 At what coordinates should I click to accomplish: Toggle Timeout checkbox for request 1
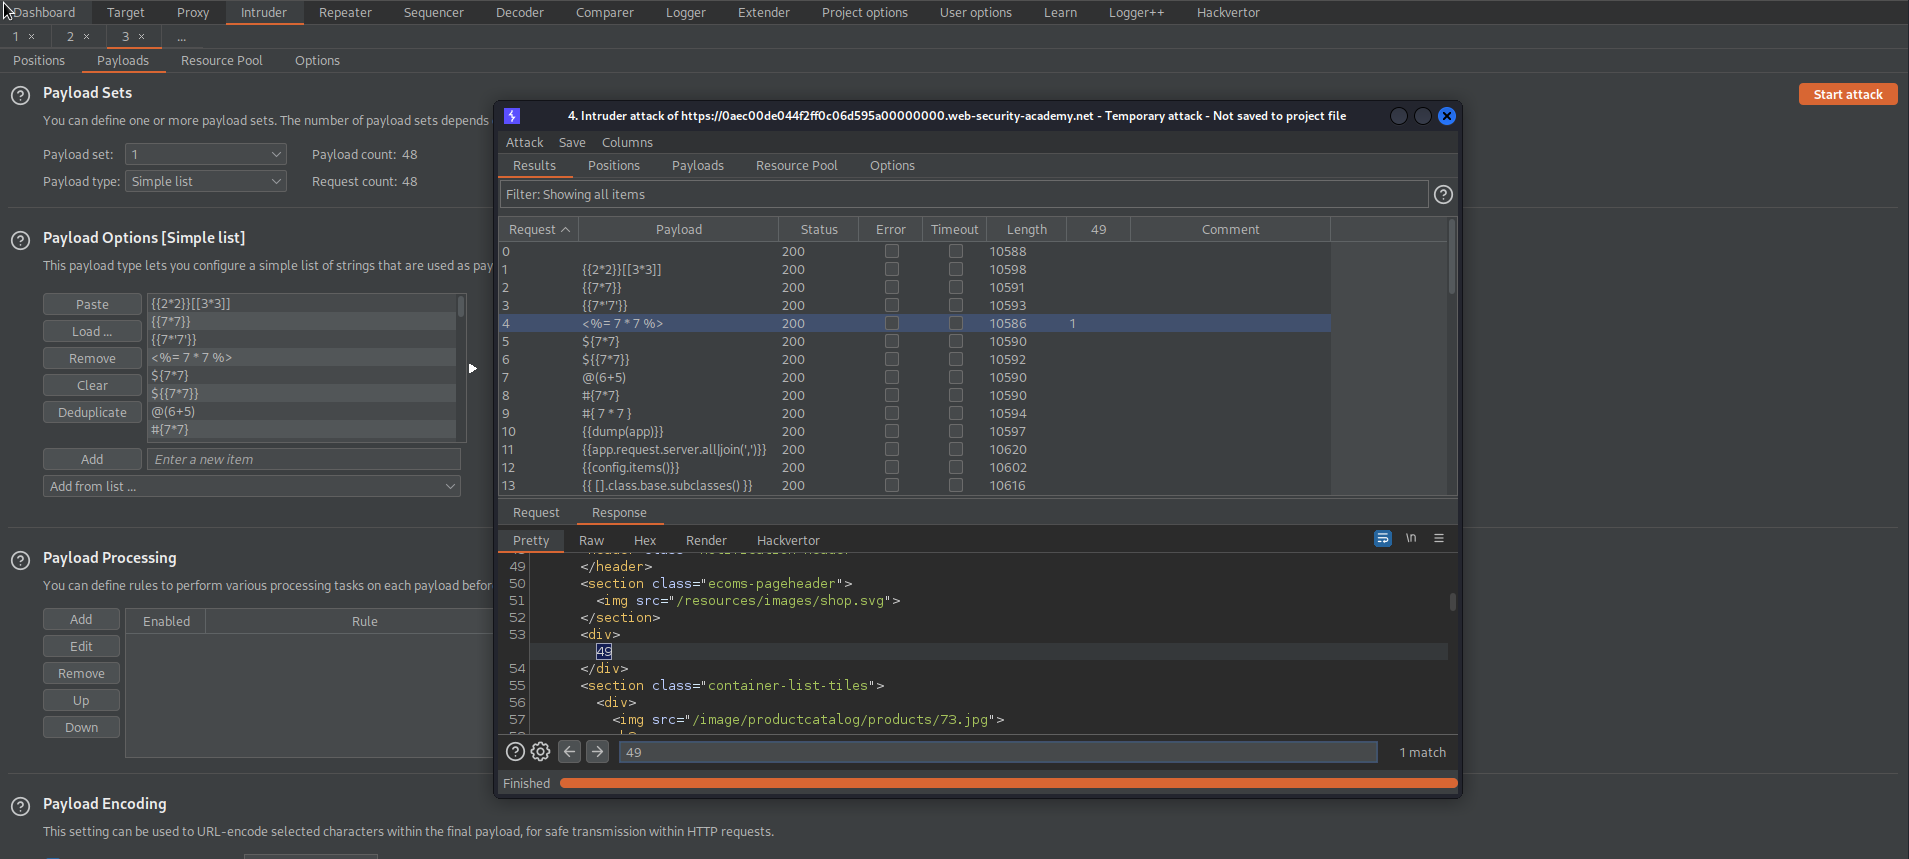(956, 270)
